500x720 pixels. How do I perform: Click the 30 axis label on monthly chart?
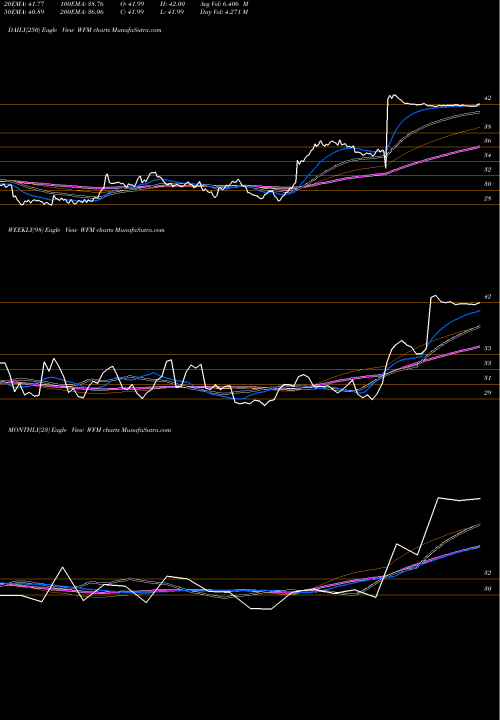pyautogui.click(x=488, y=589)
